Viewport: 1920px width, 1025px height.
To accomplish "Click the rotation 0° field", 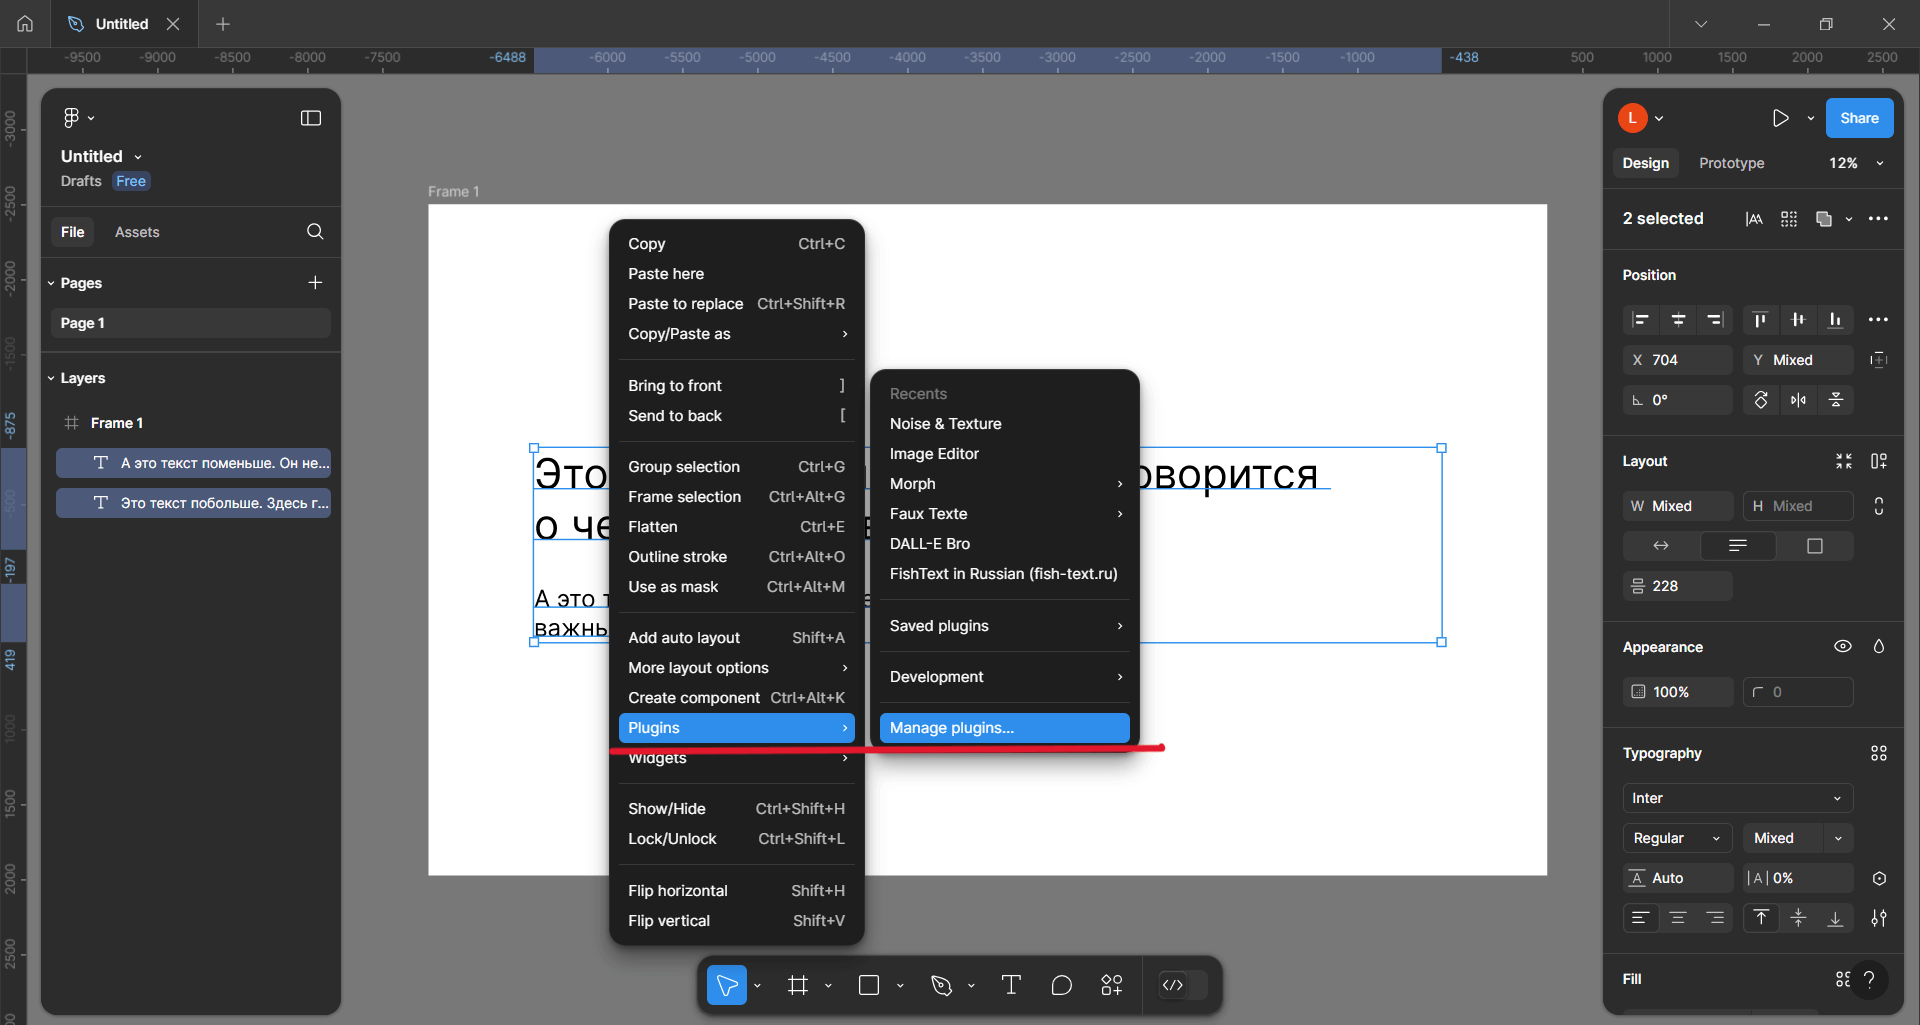I will tap(1678, 400).
